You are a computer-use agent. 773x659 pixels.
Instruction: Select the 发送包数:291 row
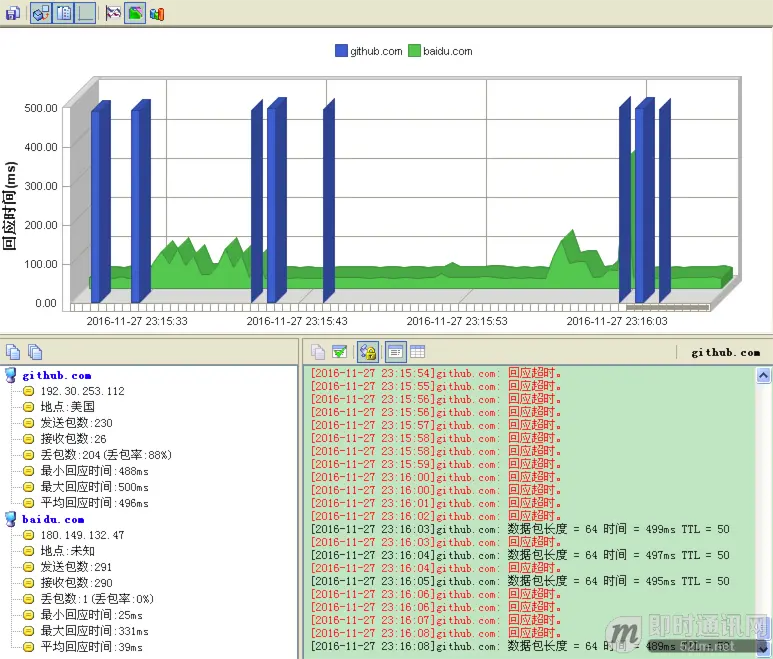(76, 567)
